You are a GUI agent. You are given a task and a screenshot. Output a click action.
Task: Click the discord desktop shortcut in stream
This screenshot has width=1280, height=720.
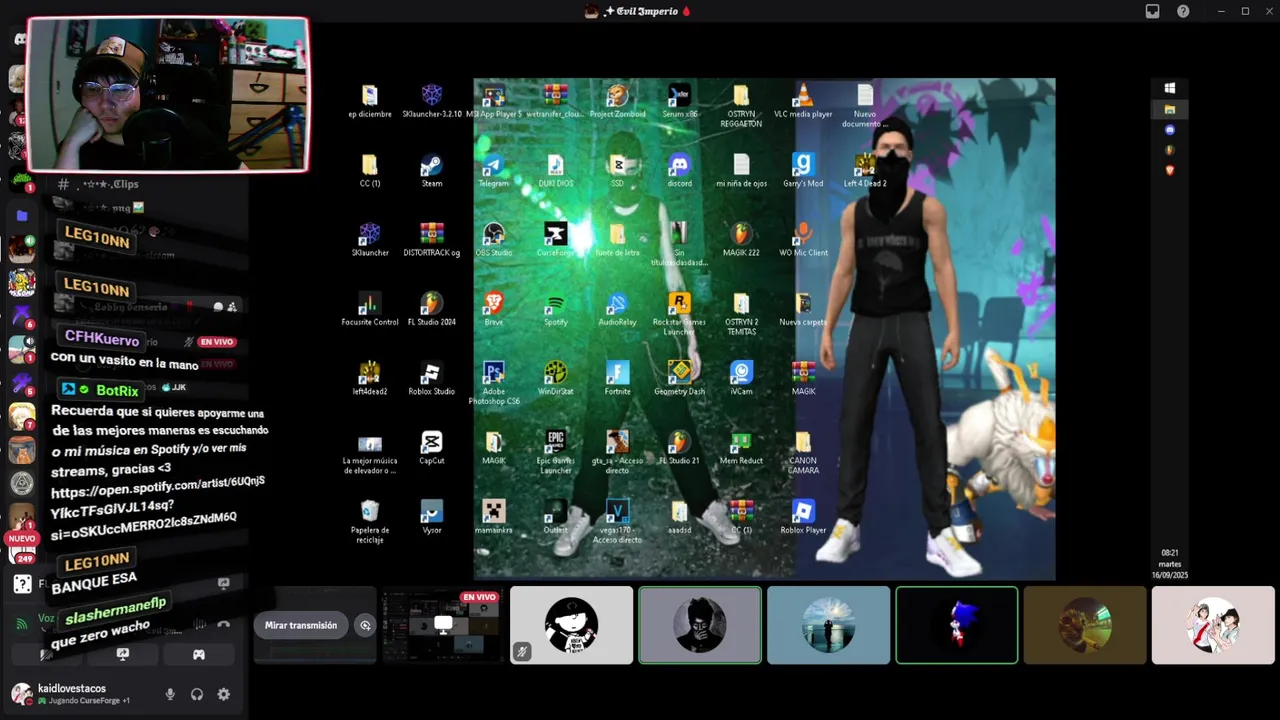click(680, 170)
